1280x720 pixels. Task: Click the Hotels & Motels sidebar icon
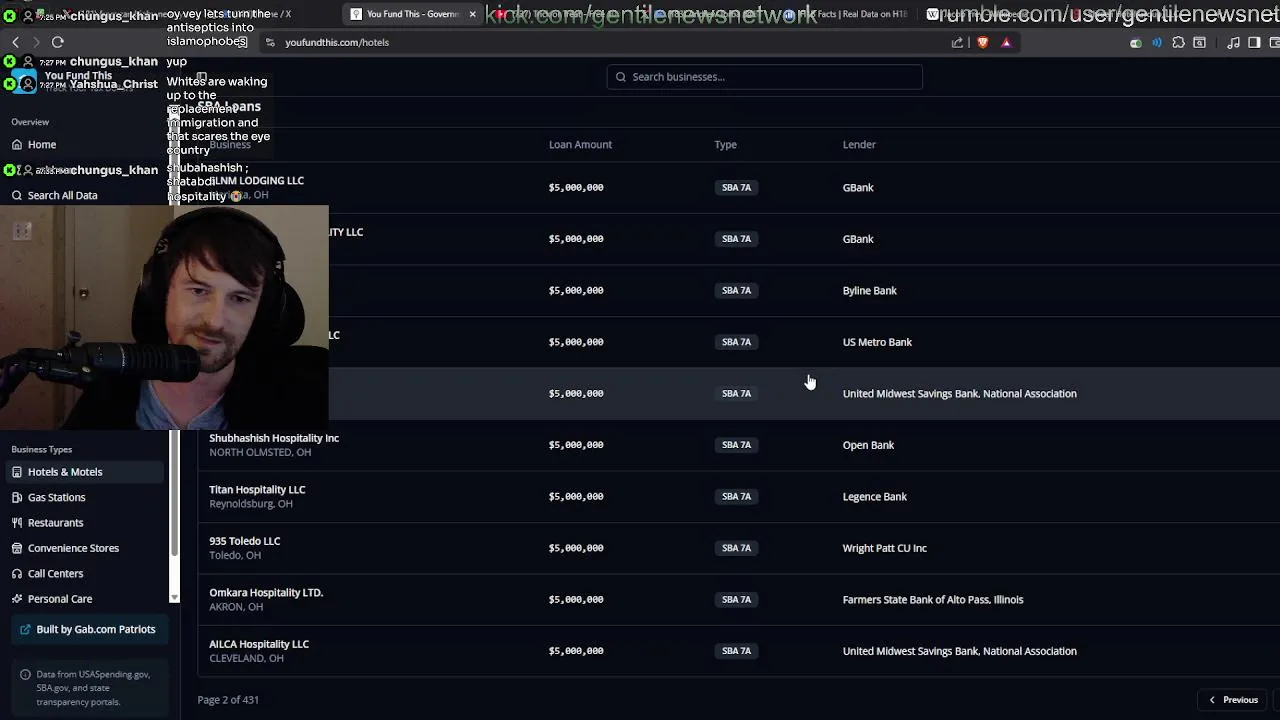click(17, 472)
